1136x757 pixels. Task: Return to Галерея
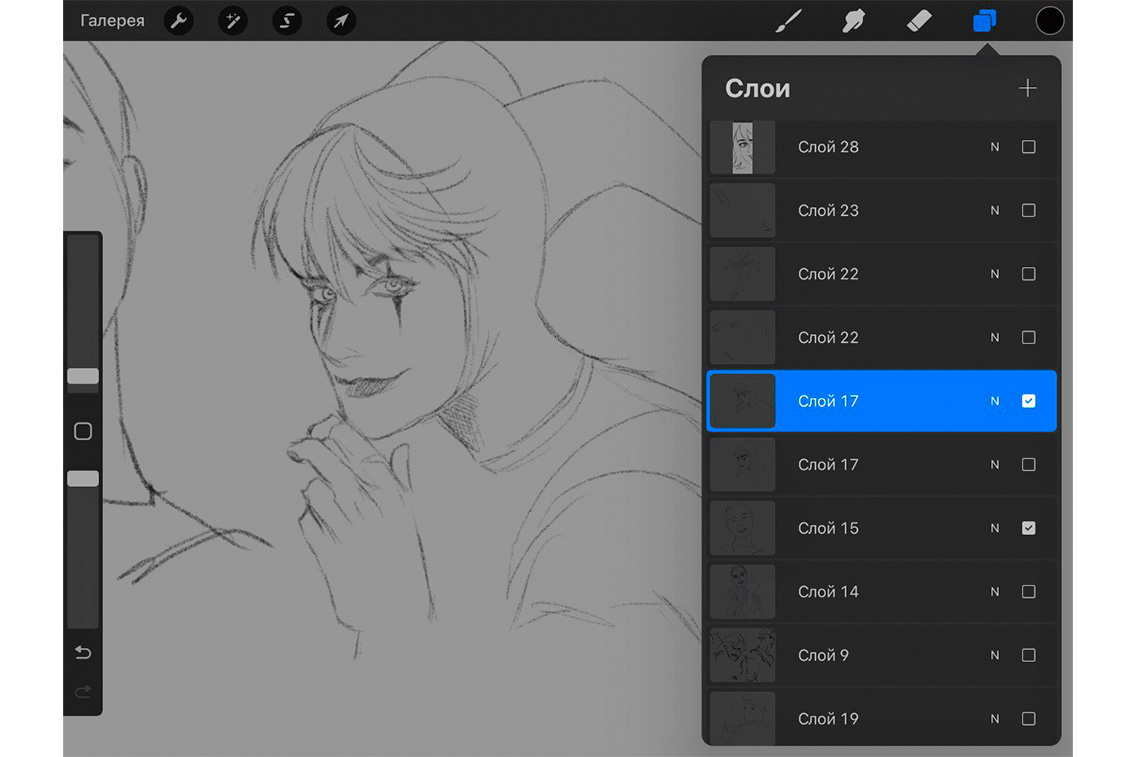(x=112, y=21)
